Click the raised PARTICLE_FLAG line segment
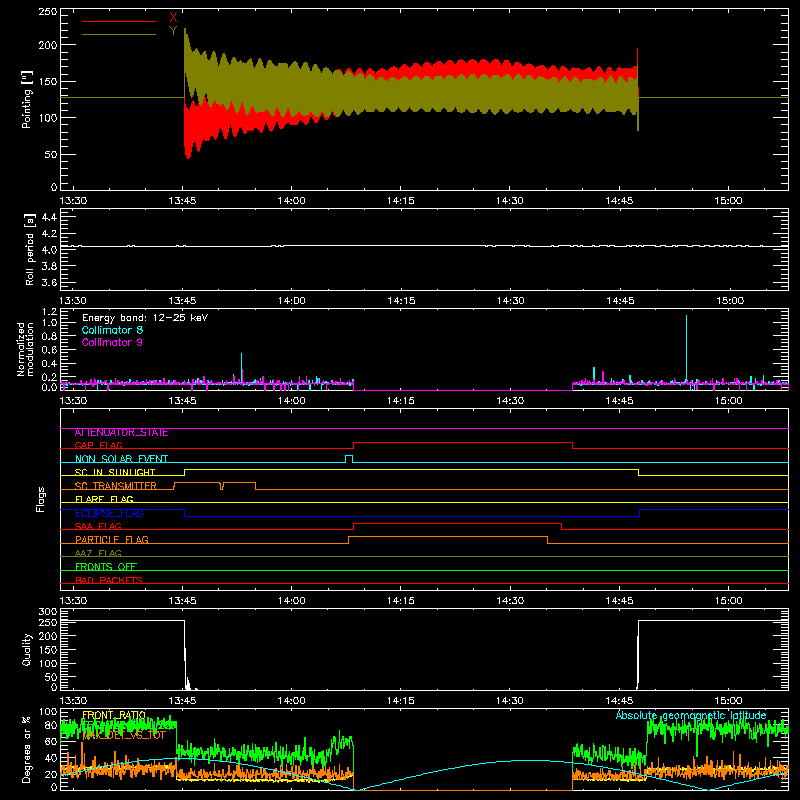This screenshot has height=800, width=800. (x=448, y=537)
